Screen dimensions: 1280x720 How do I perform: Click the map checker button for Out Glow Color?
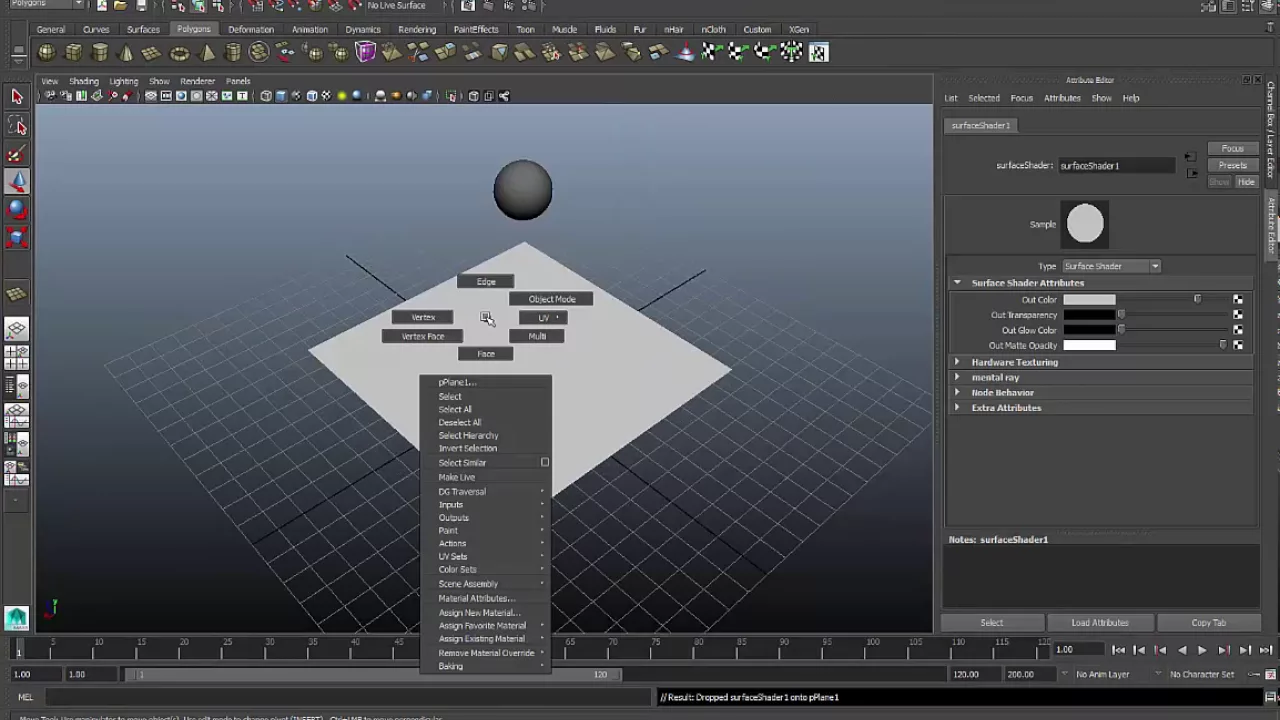(1238, 330)
